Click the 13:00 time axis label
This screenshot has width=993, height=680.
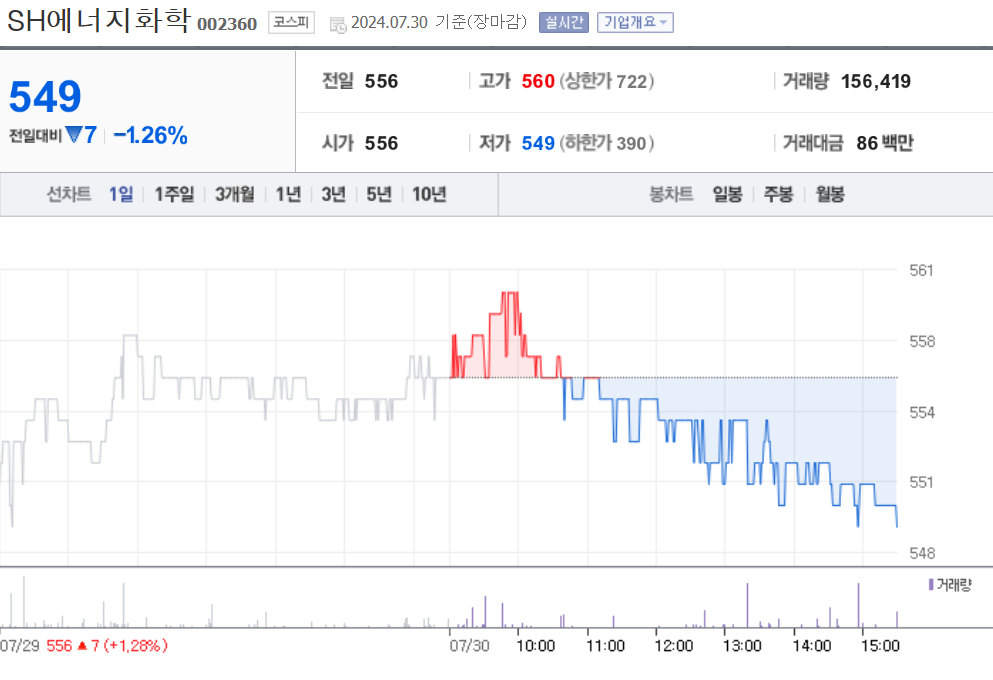point(742,646)
